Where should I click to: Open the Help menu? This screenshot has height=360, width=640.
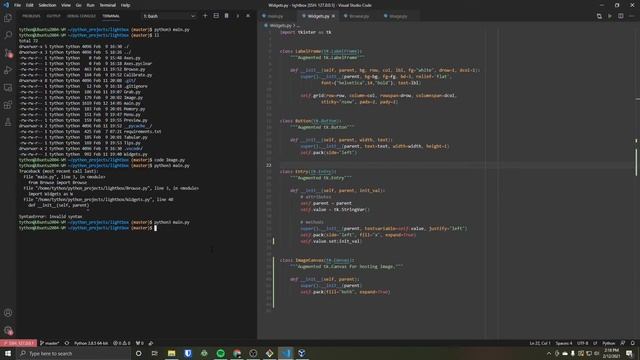coord(125,5)
